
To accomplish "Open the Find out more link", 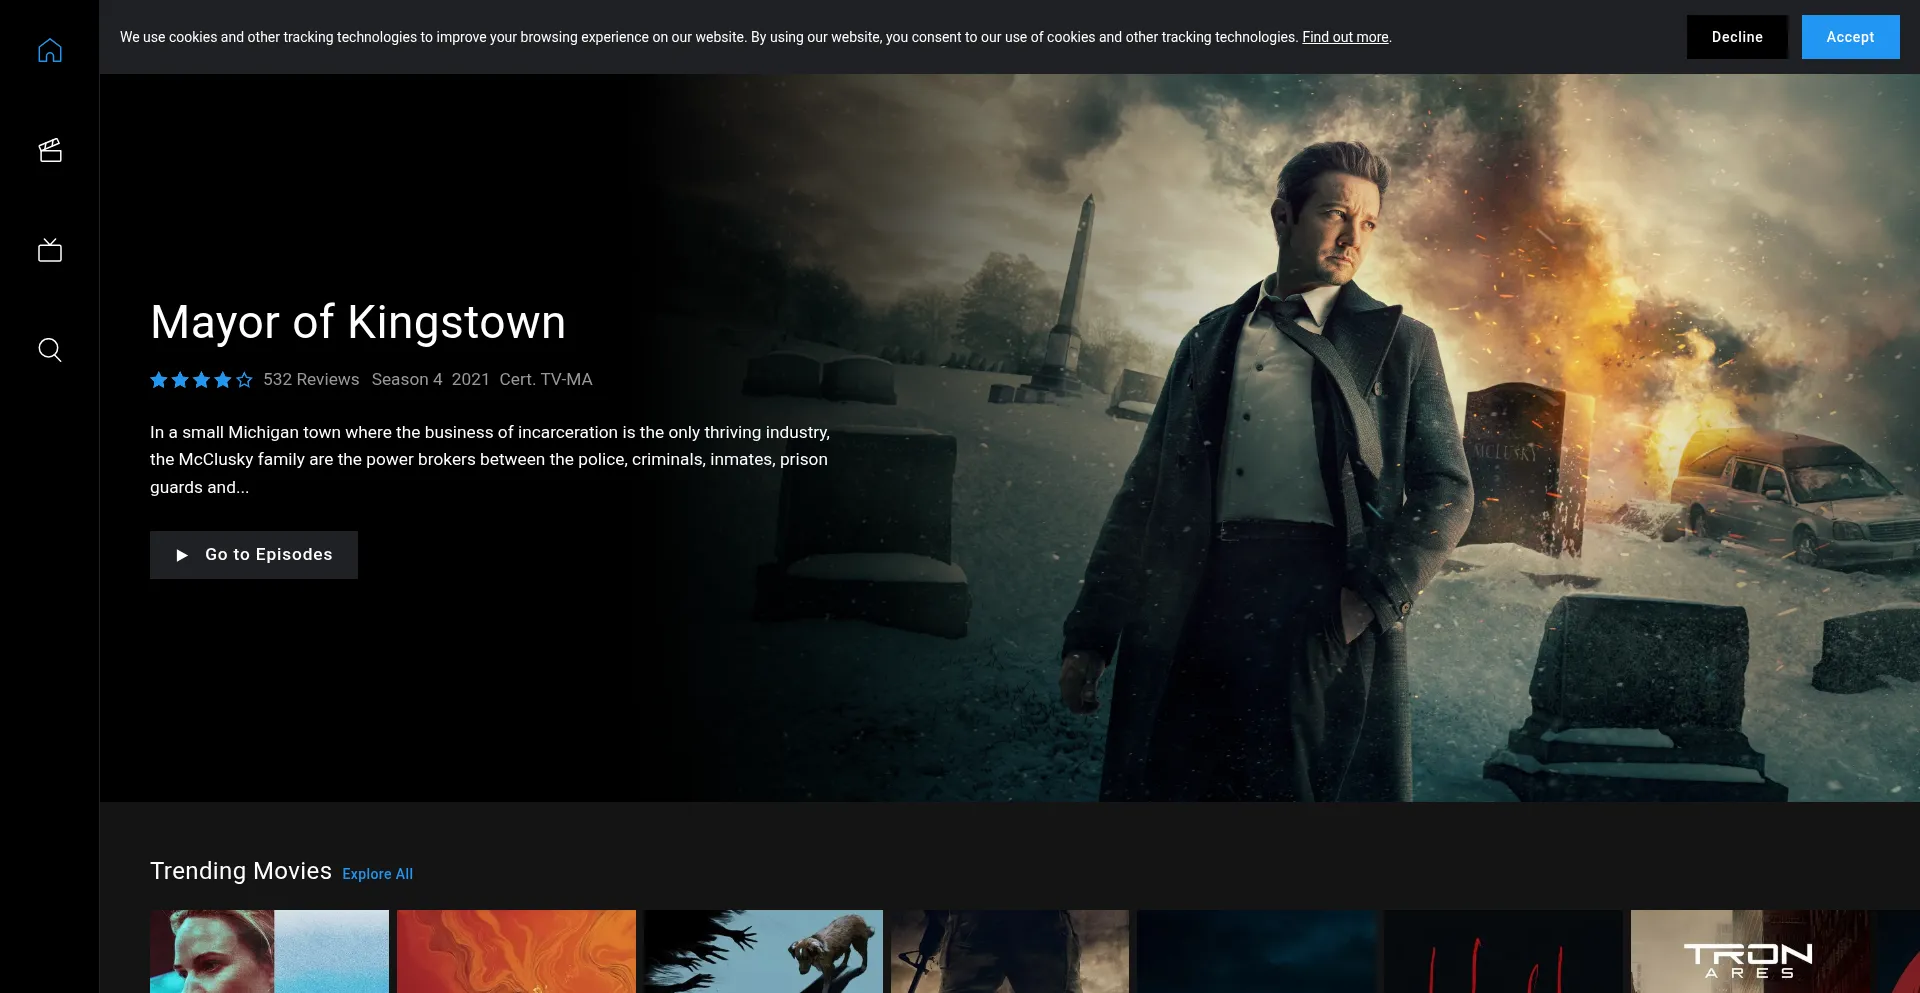I will click(x=1344, y=37).
